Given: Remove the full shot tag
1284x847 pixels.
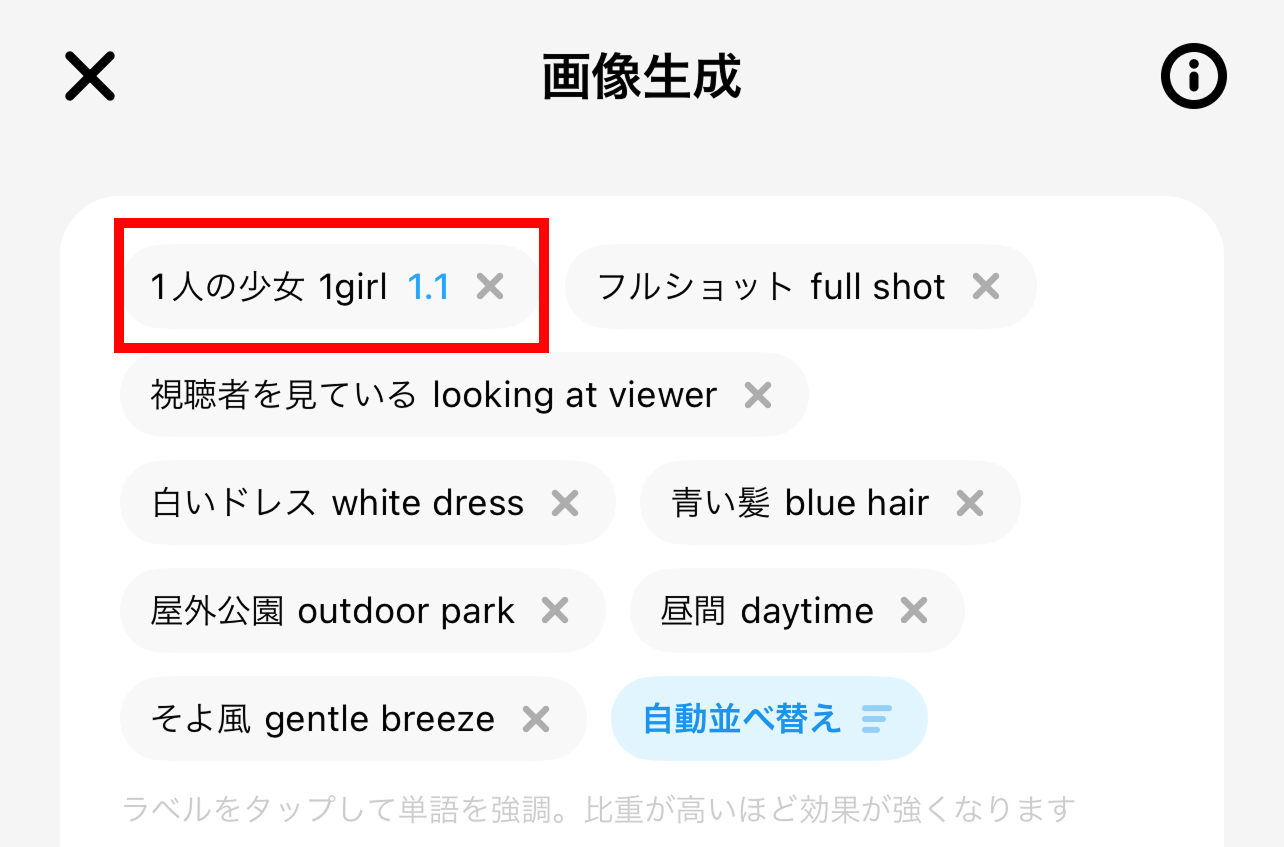Looking at the screenshot, I should 986,287.
